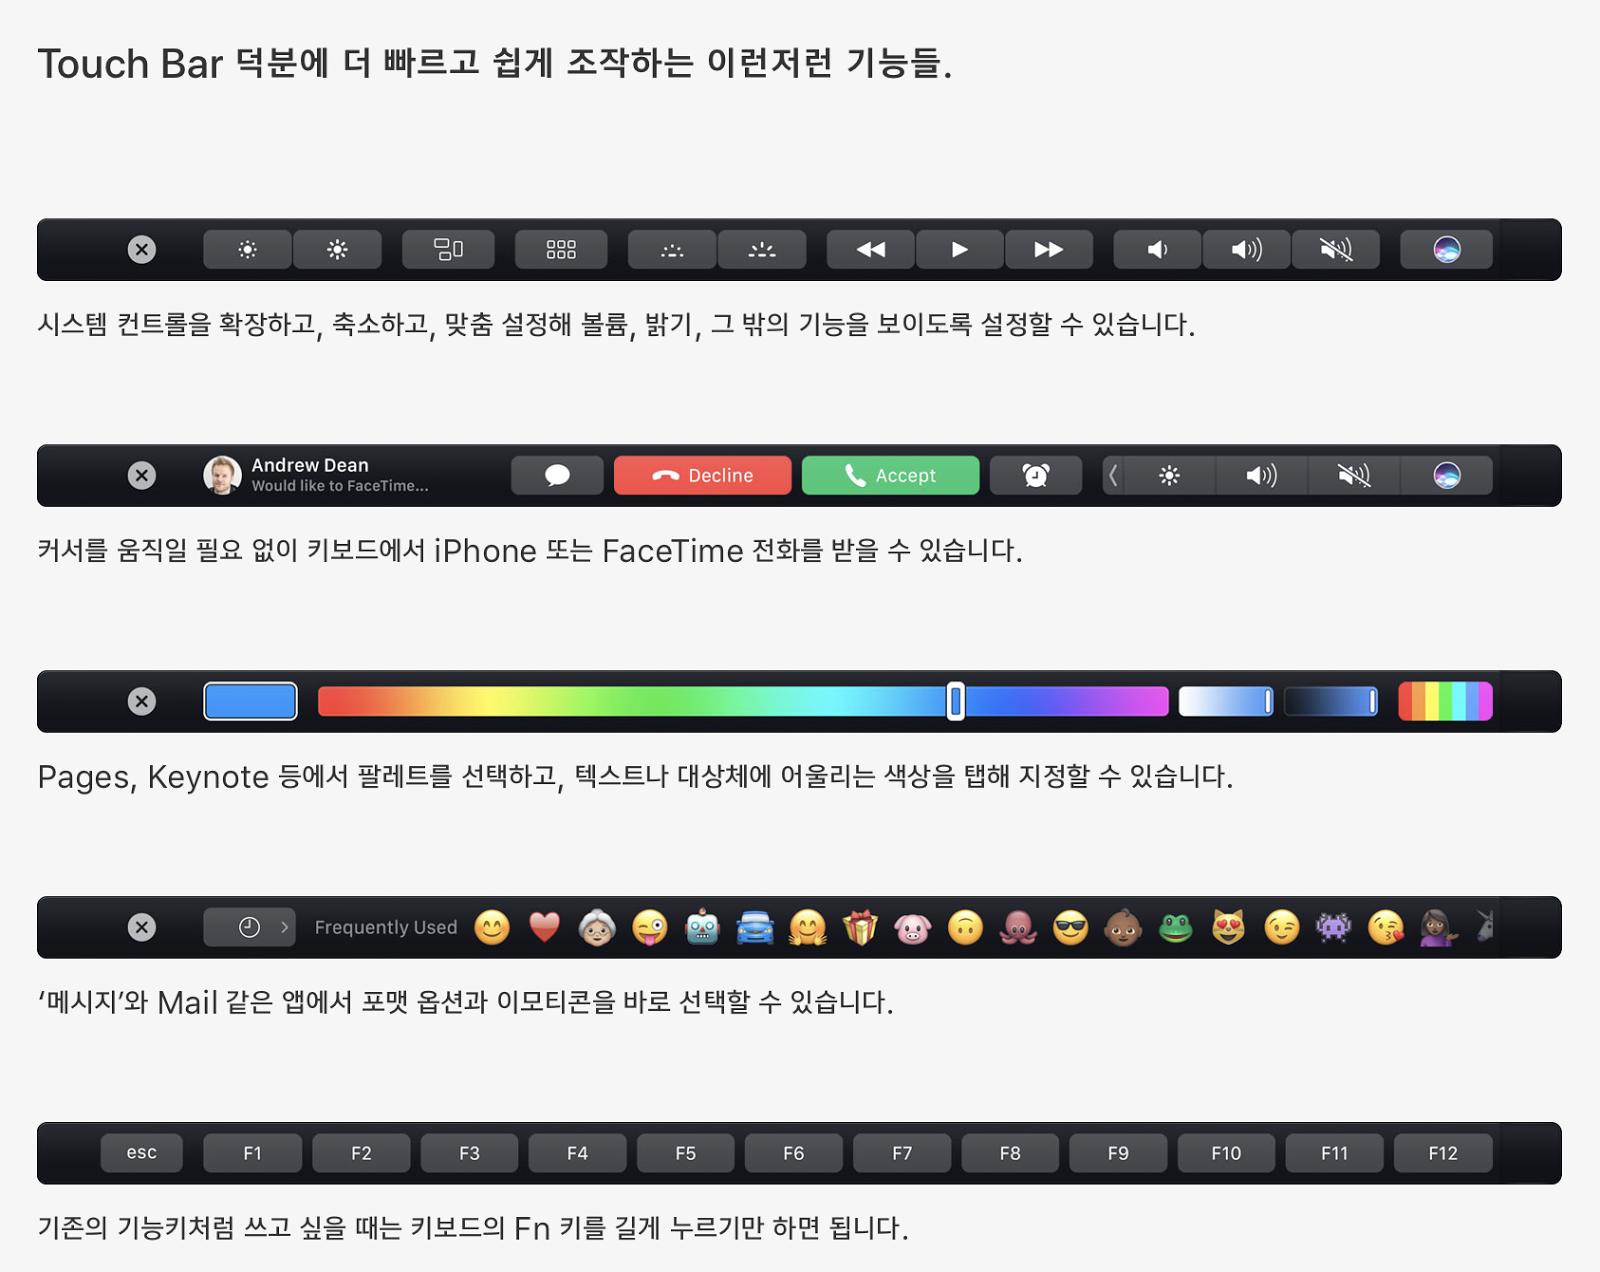Accept the FaceTime call
1600x1272 pixels.
[x=891, y=476]
